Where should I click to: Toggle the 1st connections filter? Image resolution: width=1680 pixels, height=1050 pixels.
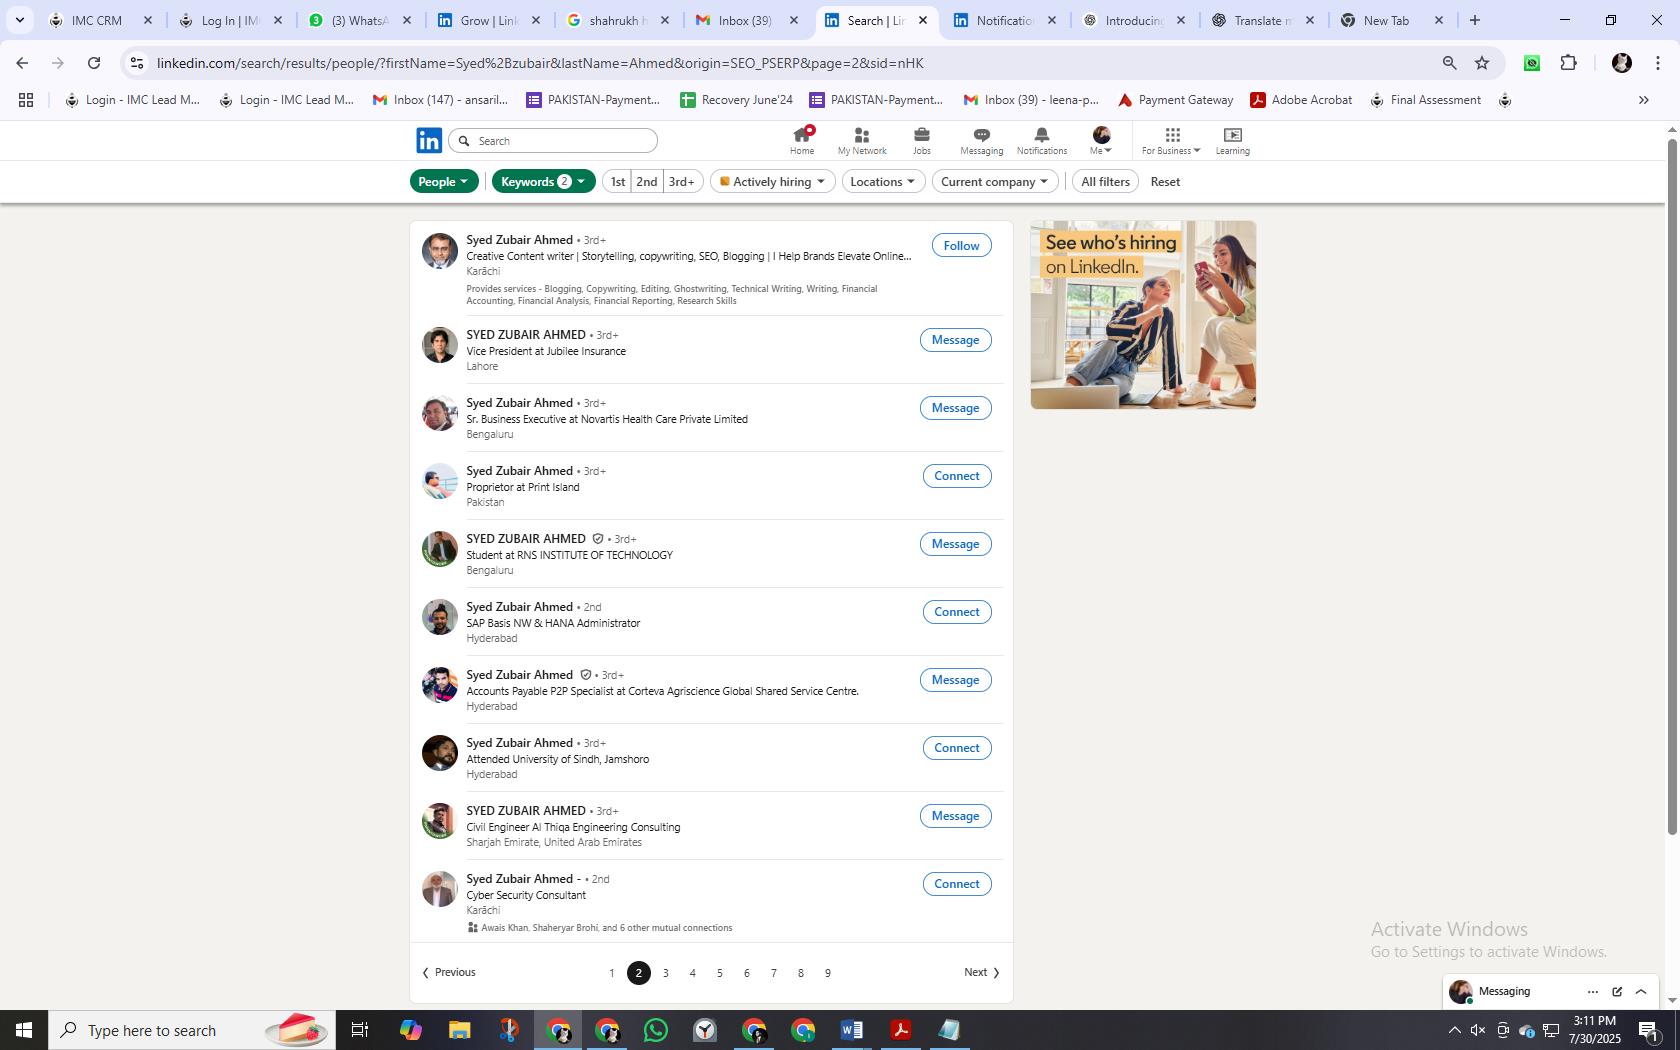[617, 181]
